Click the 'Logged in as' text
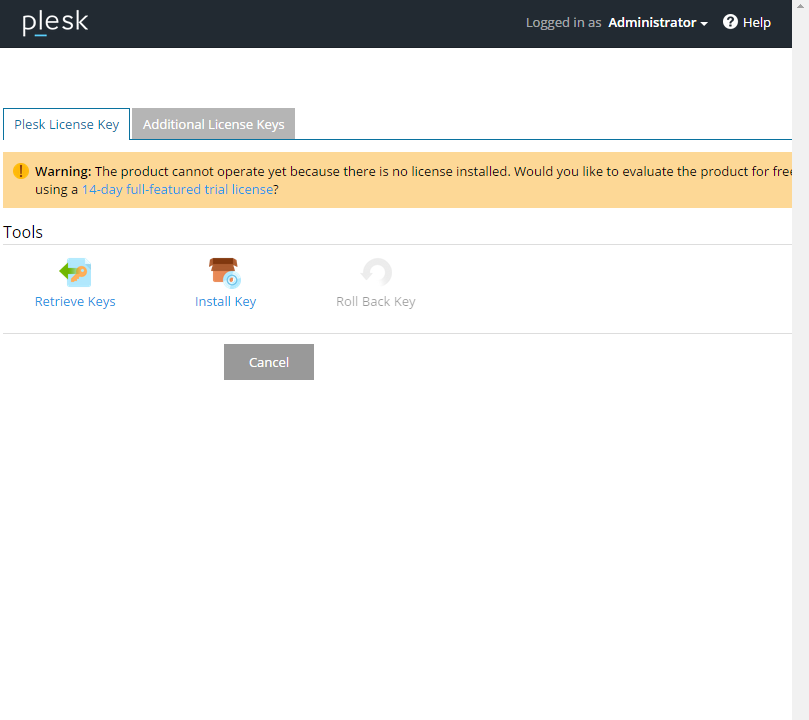Image resolution: width=809 pixels, height=720 pixels. (563, 23)
